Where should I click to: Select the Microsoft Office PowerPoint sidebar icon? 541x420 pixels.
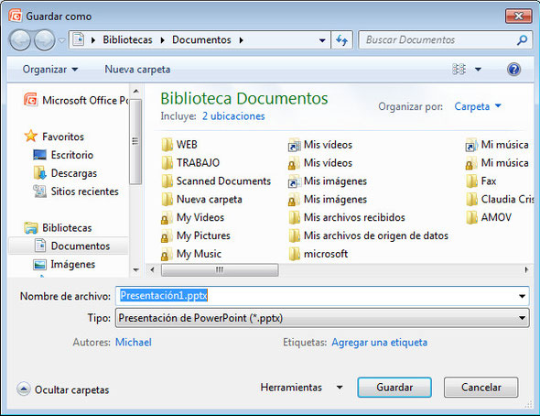click(x=30, y=100)
